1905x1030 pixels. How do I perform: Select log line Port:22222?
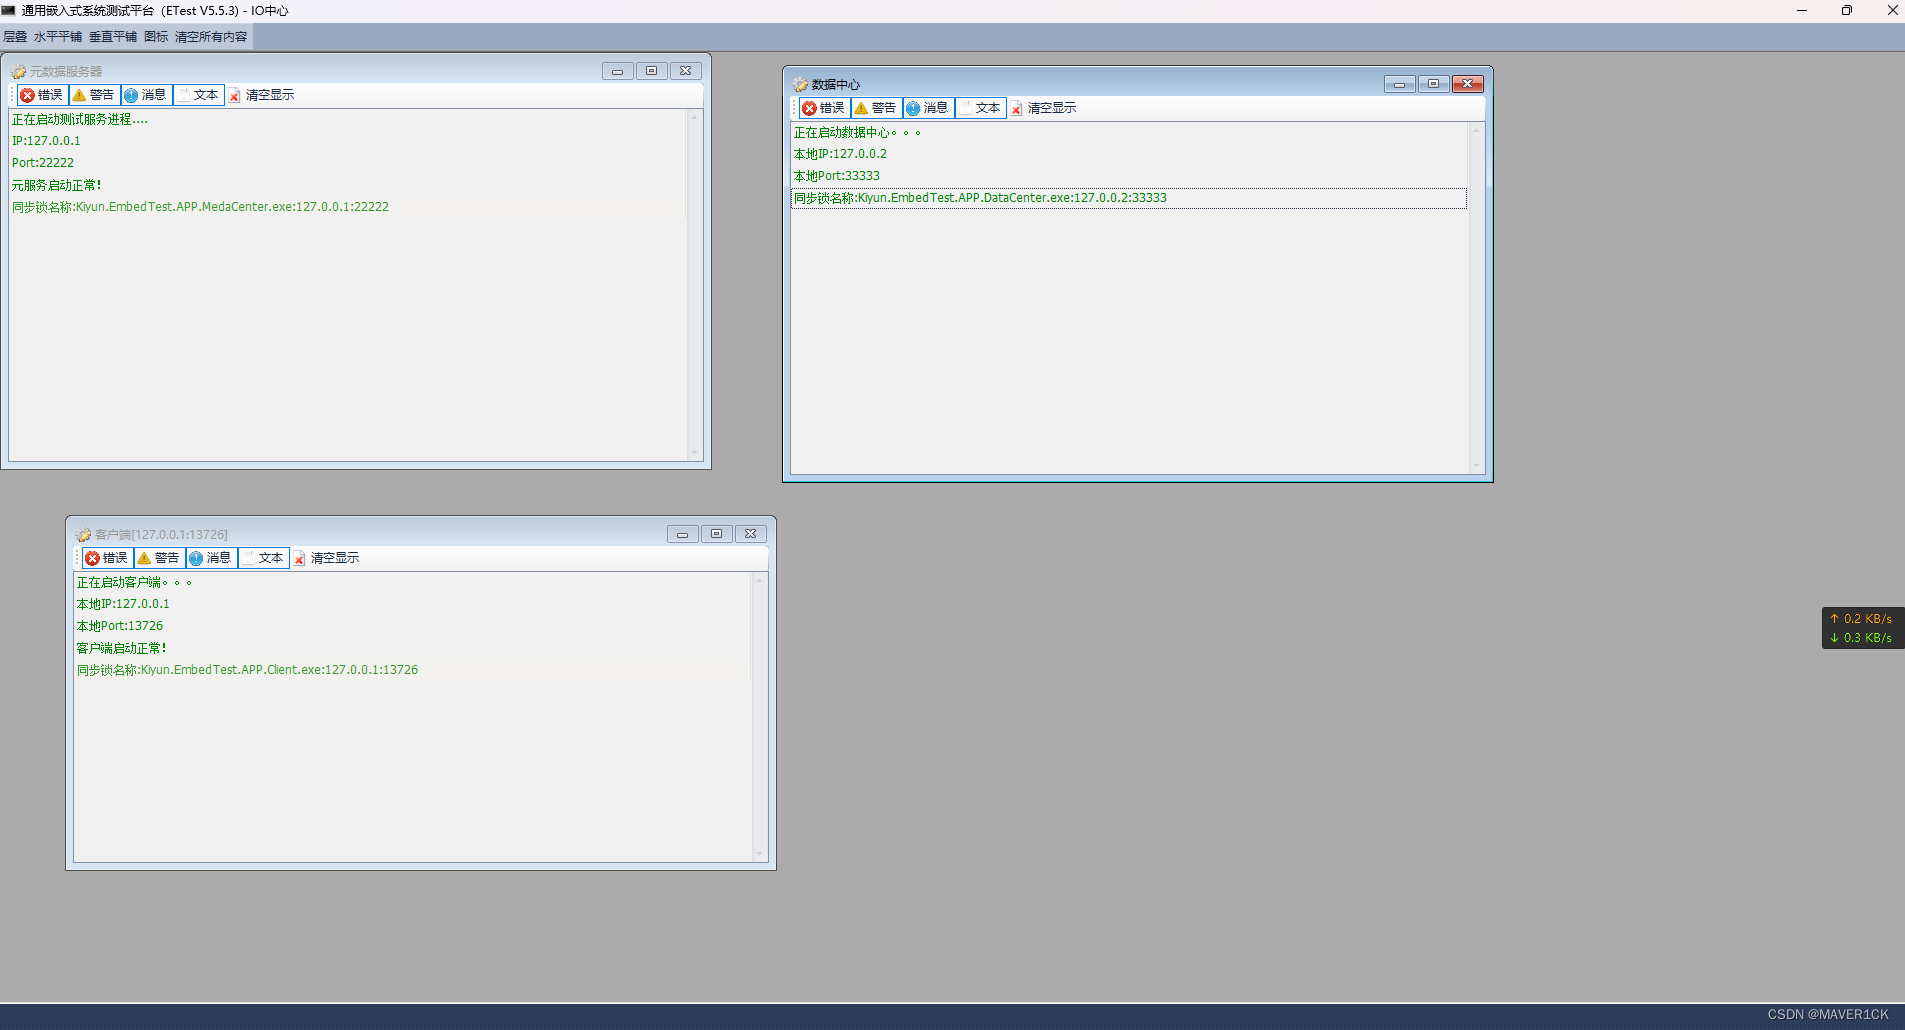click(x=348, y=164)
